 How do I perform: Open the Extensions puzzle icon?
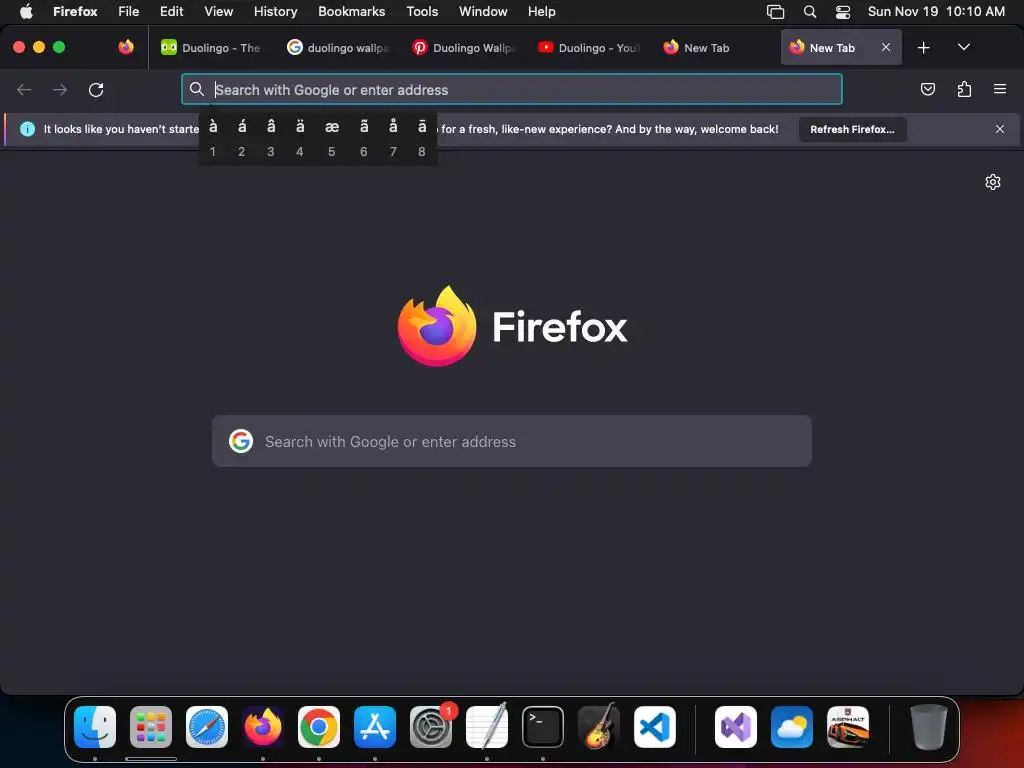pyautogui.click(x=964, y=89)
